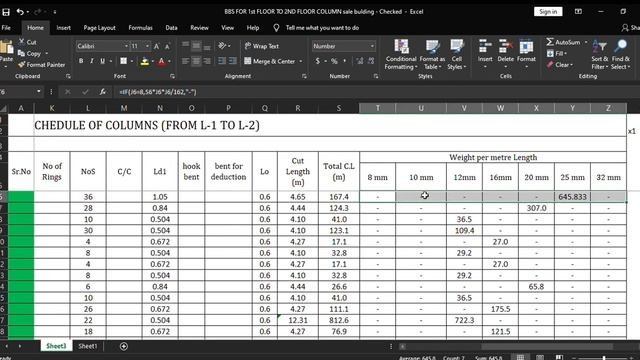Open the Format cells menu
The image size is (640, 360).
(x=526, y=54)
